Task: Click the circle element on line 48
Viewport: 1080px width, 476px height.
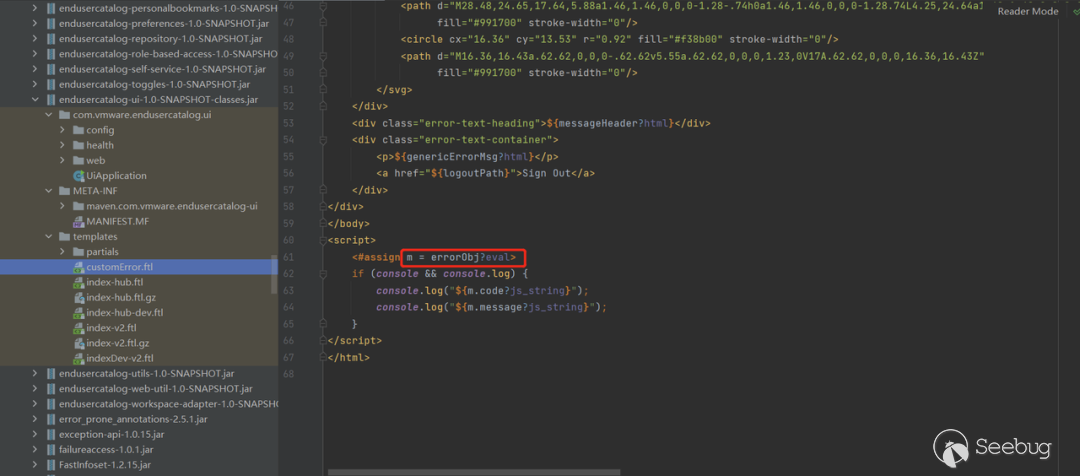Action: click(620, 39)
